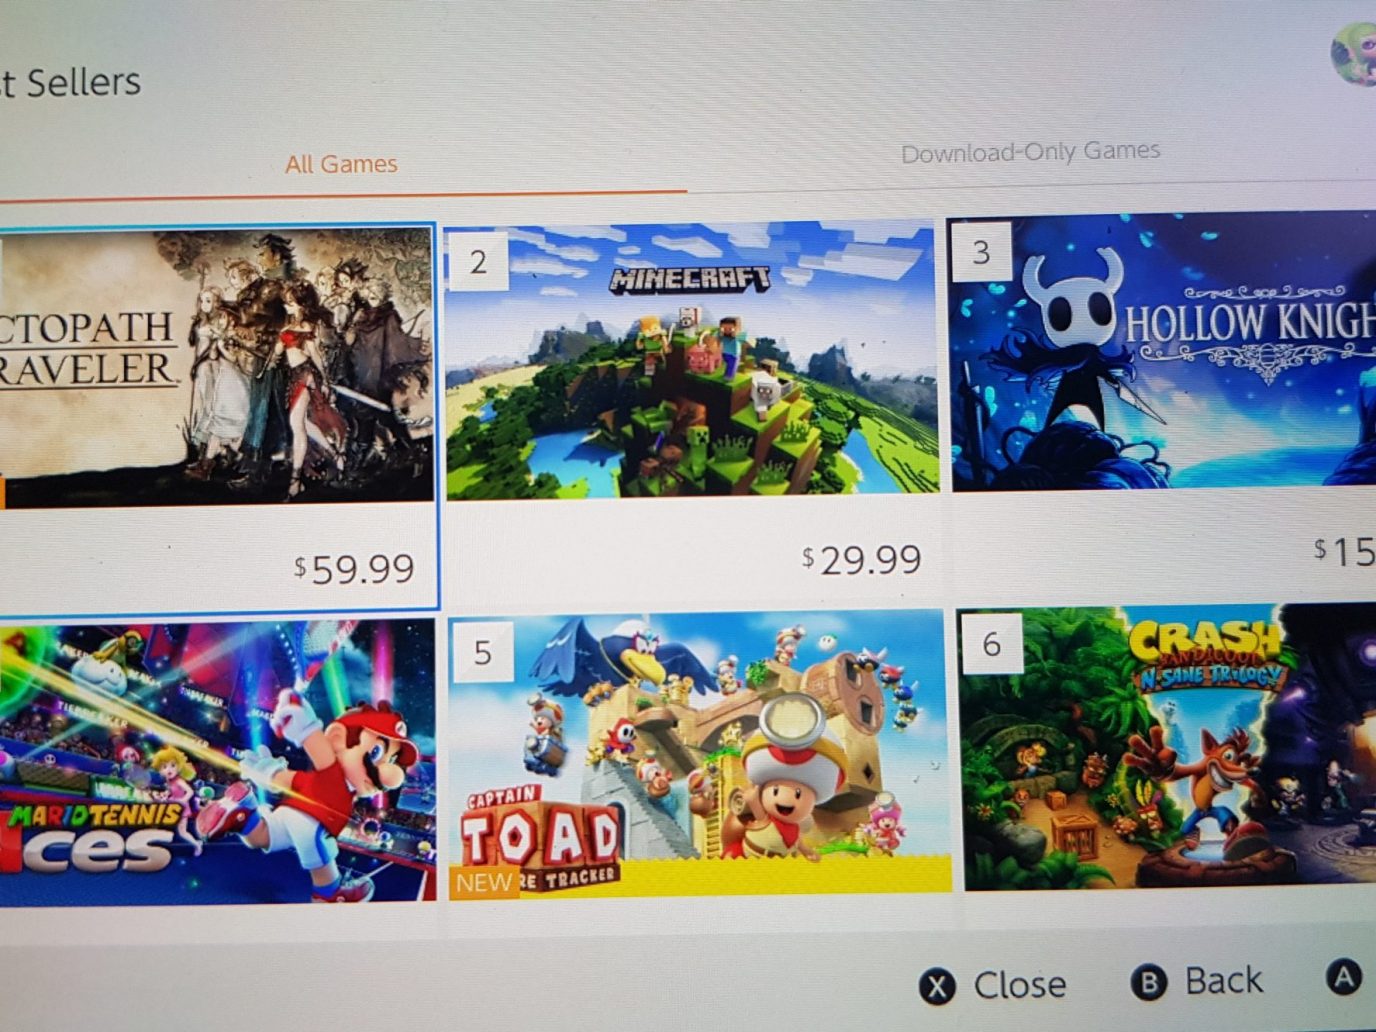Open Crash Bandicoot N. Sane Trilogy tile
This screenshot has height=1032, width=1376.
coord(1168,746)
